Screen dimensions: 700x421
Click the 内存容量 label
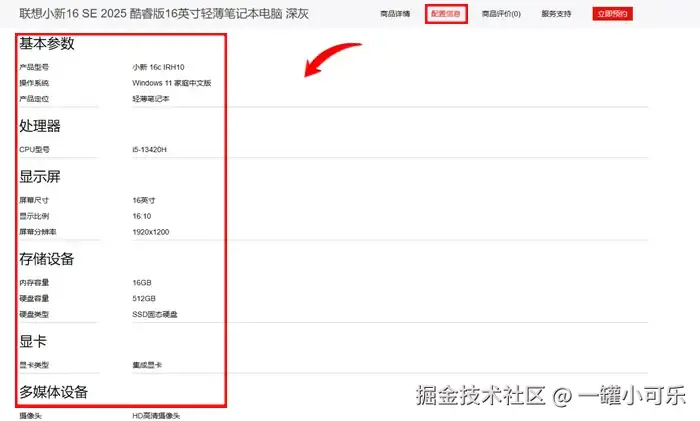tap(34, 283)
